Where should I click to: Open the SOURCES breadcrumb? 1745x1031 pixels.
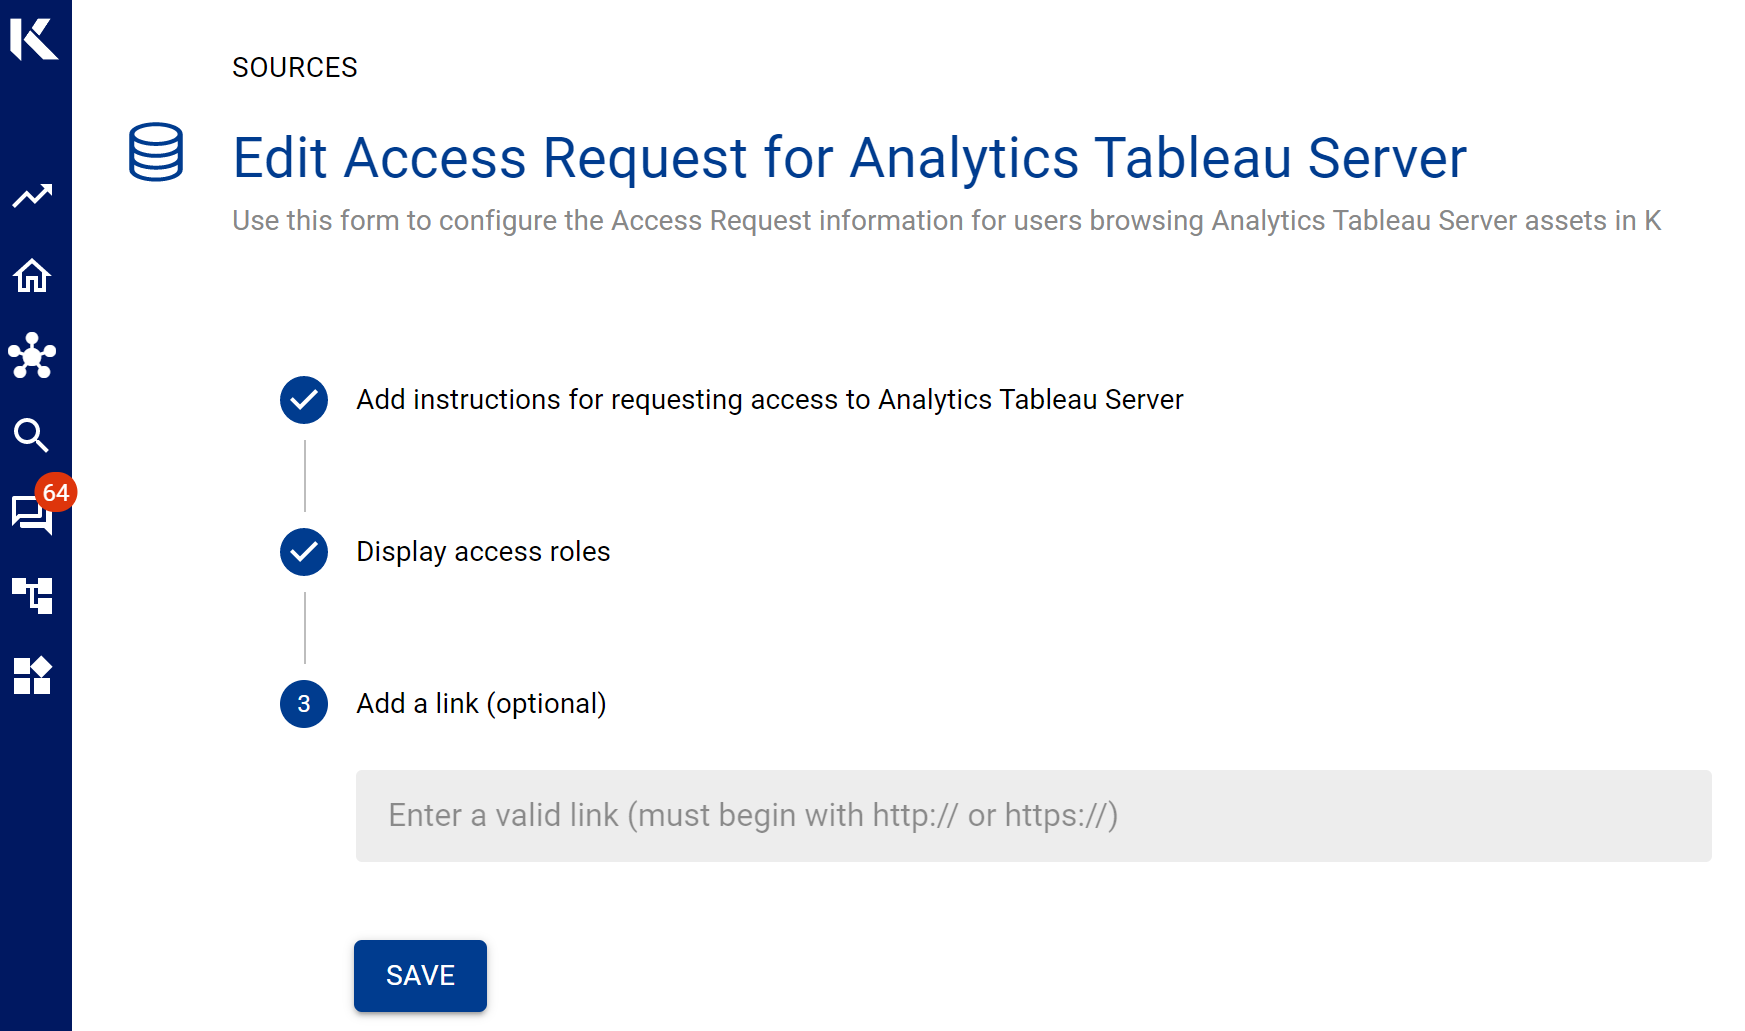[x=294, y=68]
